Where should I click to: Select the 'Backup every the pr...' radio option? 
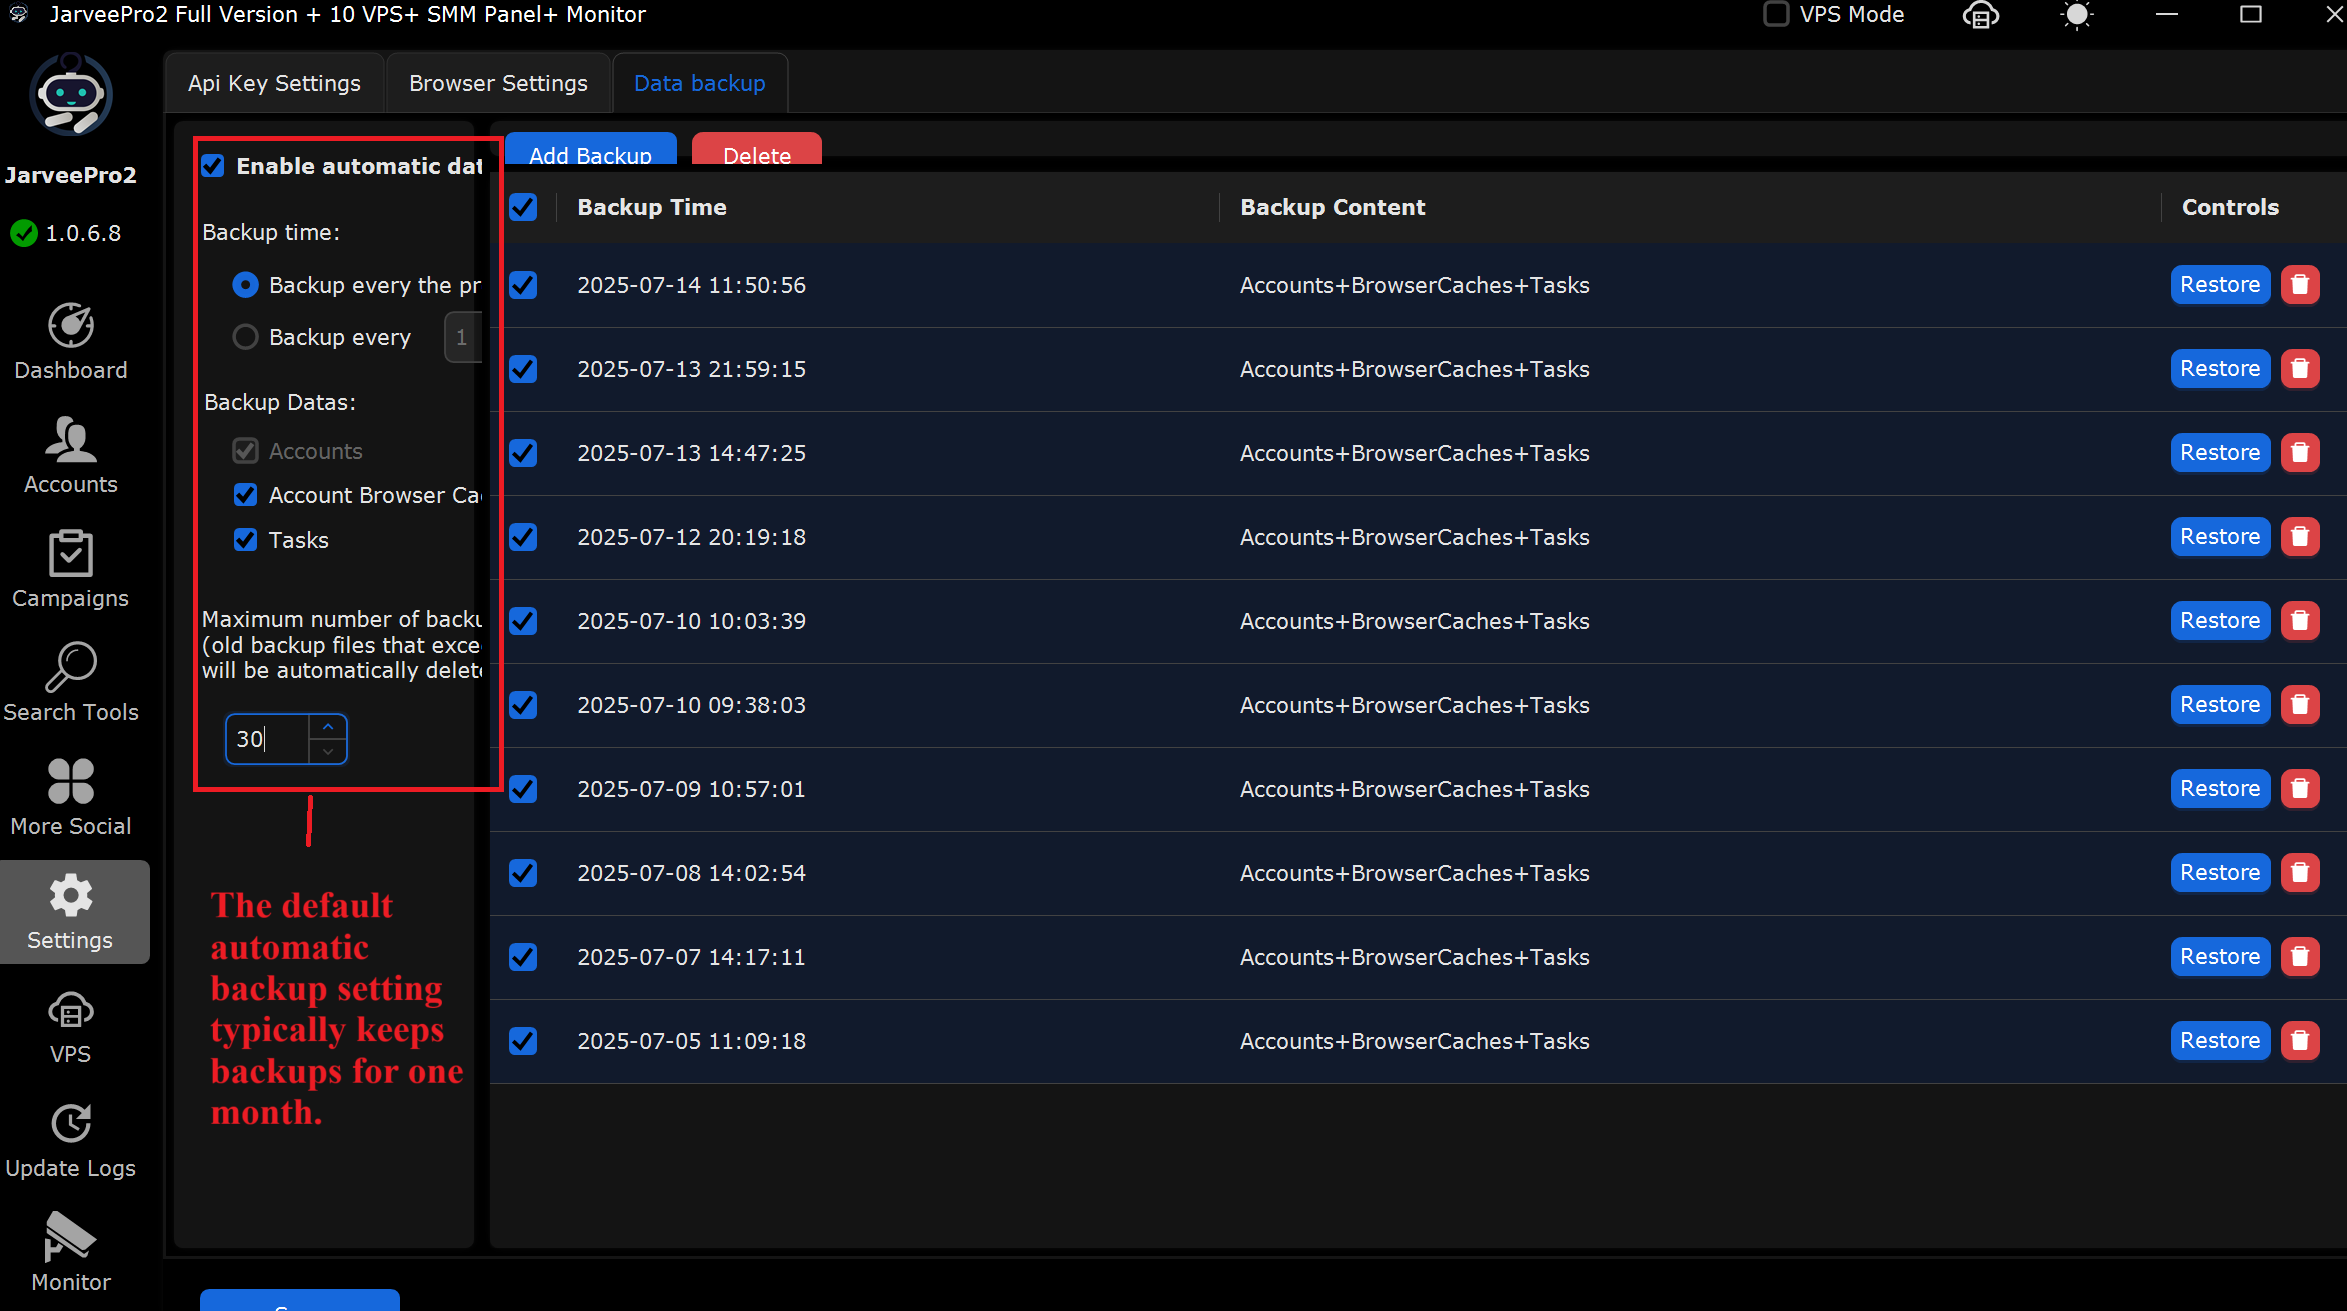click(x=245, y=285)
